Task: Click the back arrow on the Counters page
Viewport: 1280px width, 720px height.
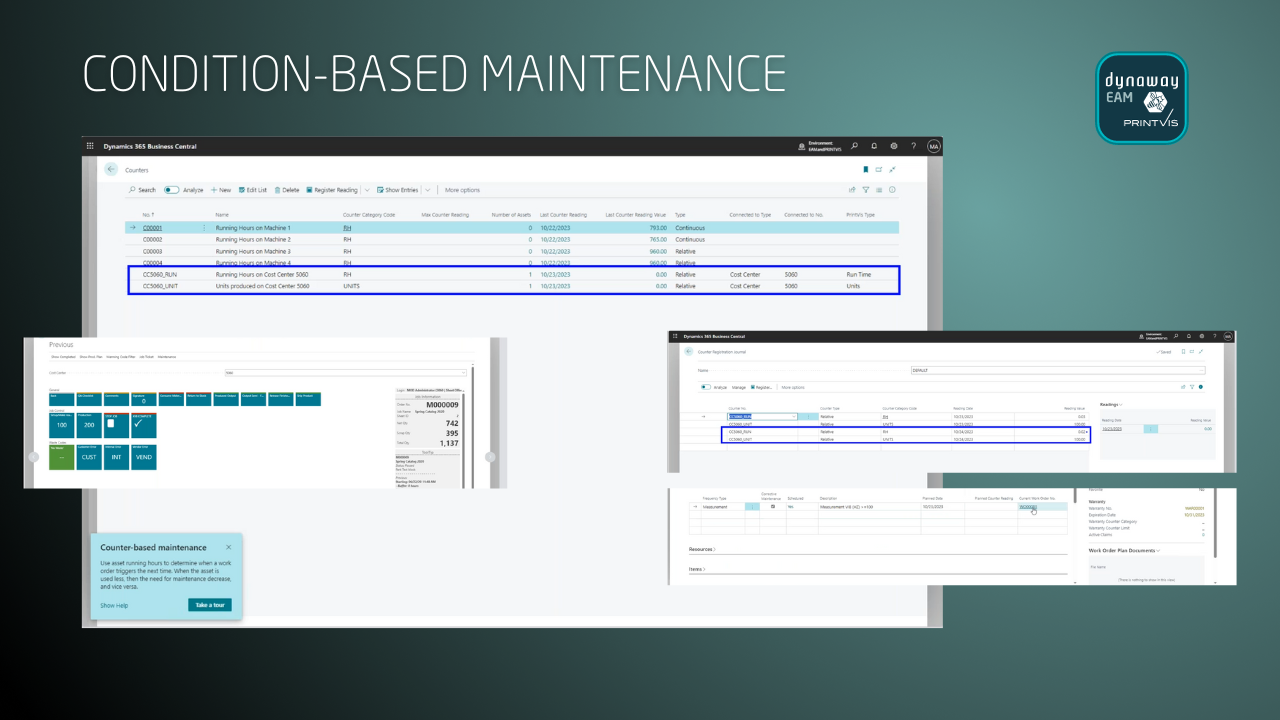Action: point(111,170)
